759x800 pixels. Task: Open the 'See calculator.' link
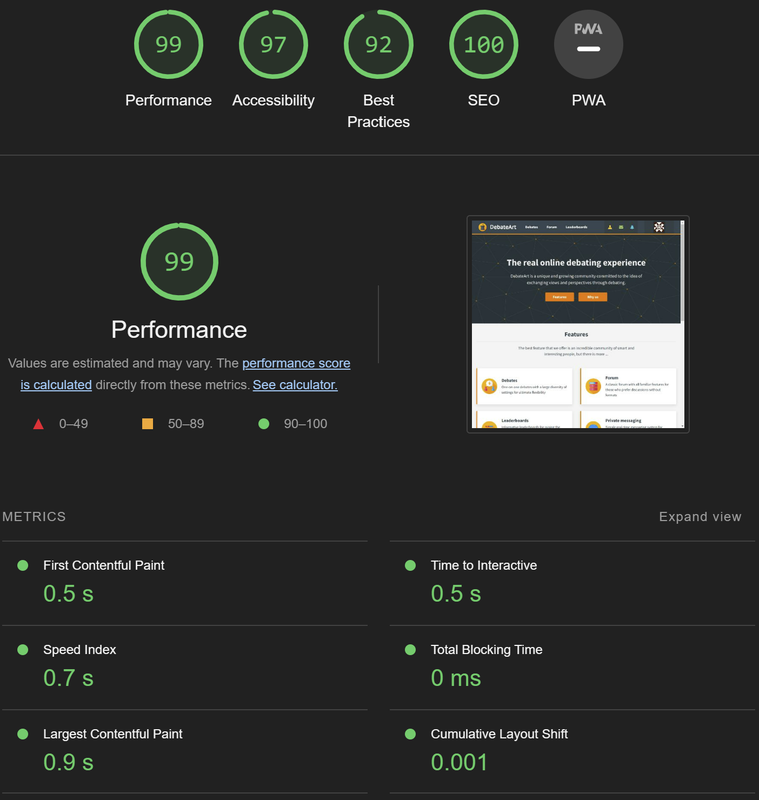coord(295,385)
